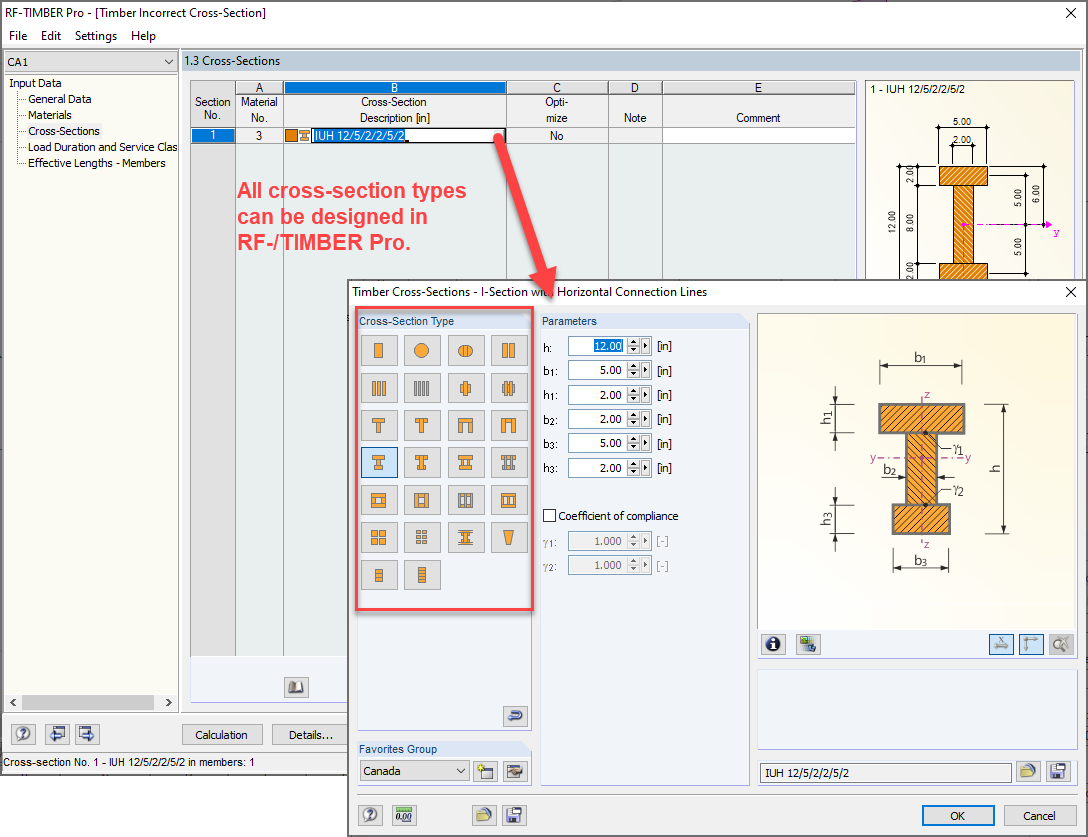Open the Settings menu
1088x837 pixels.
coord(96,36)
